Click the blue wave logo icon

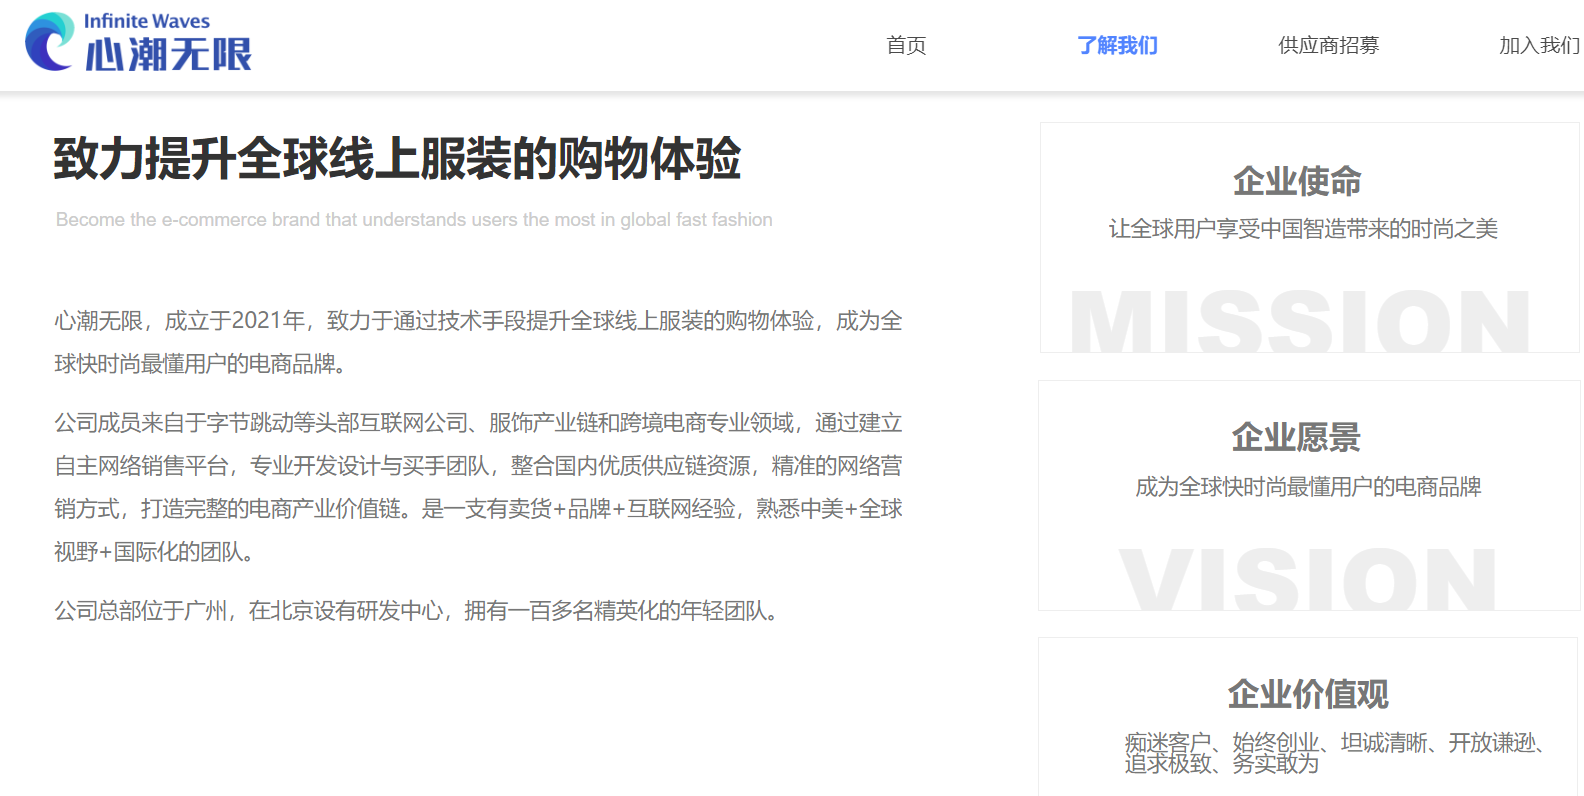pos(49,42)
